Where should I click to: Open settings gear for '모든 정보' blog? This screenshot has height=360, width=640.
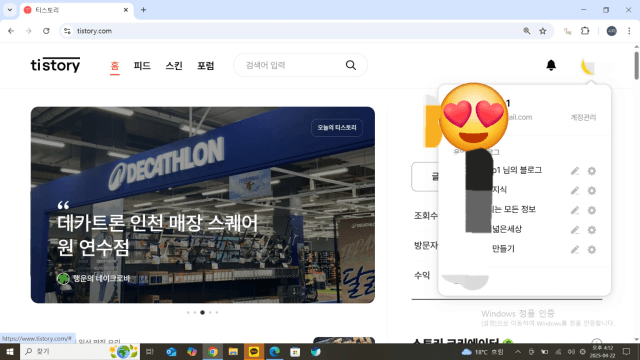(x=591, y=210)
